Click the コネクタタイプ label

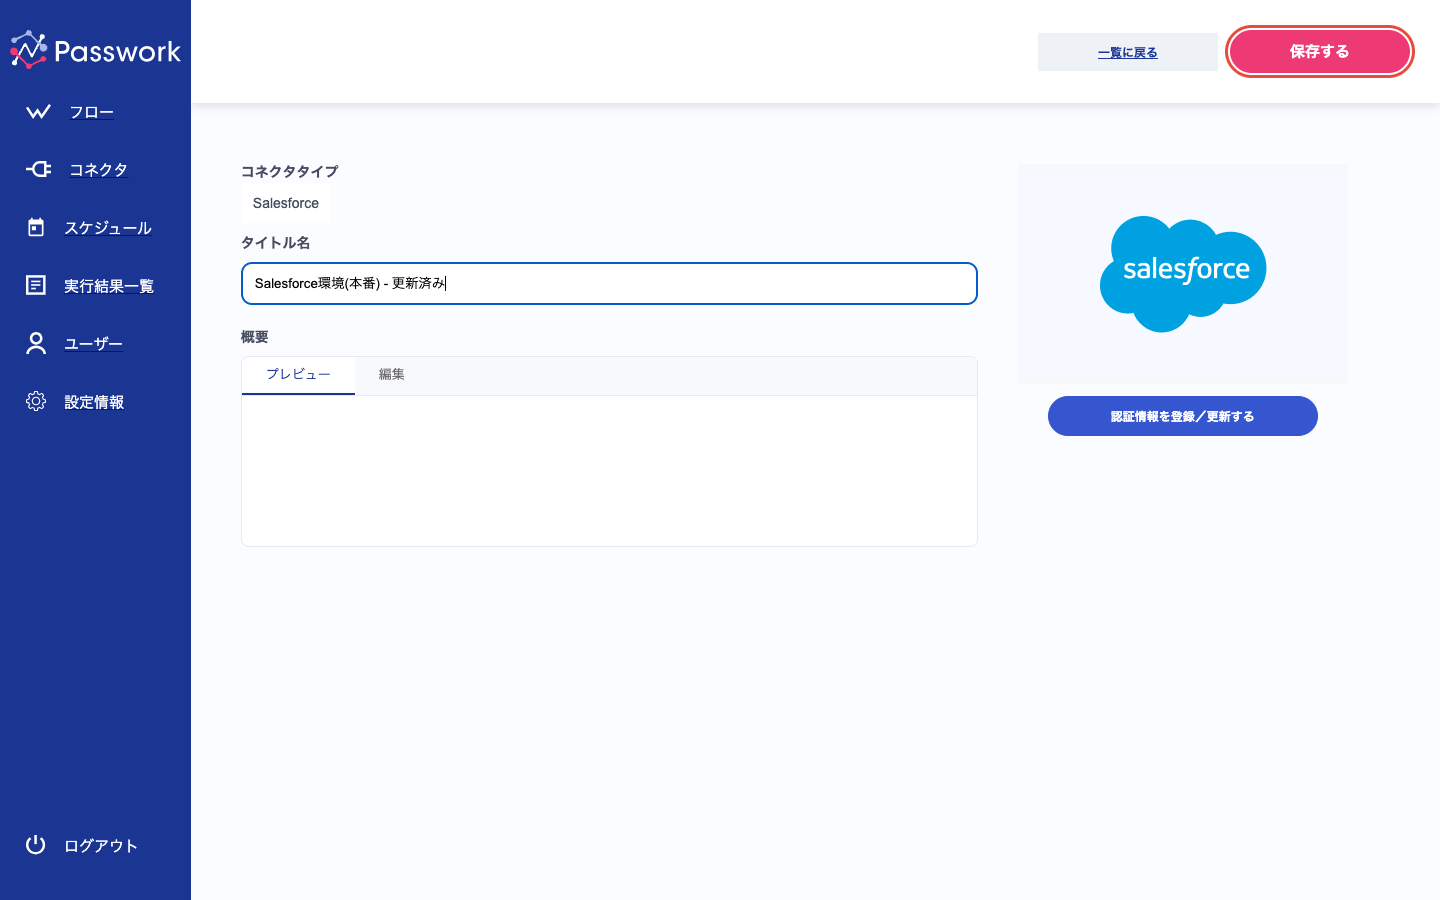pyautogui.click(x=290, y=171)
